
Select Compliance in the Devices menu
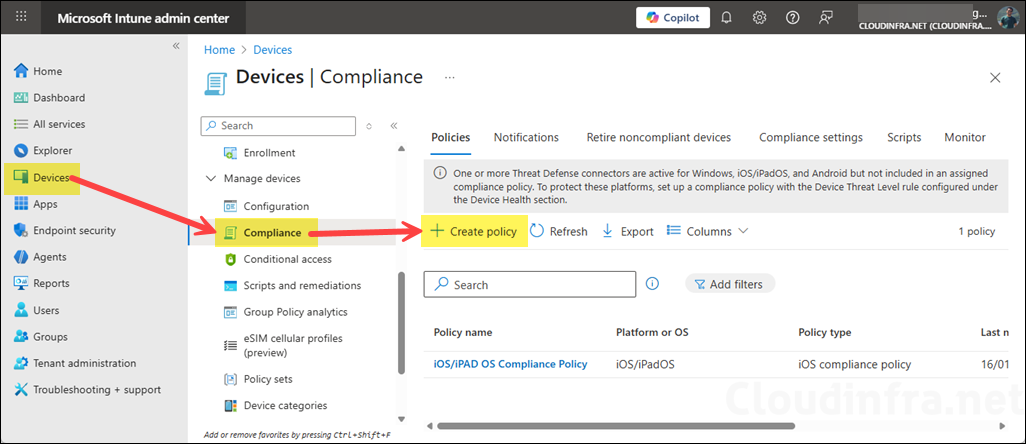coord(272,232)
